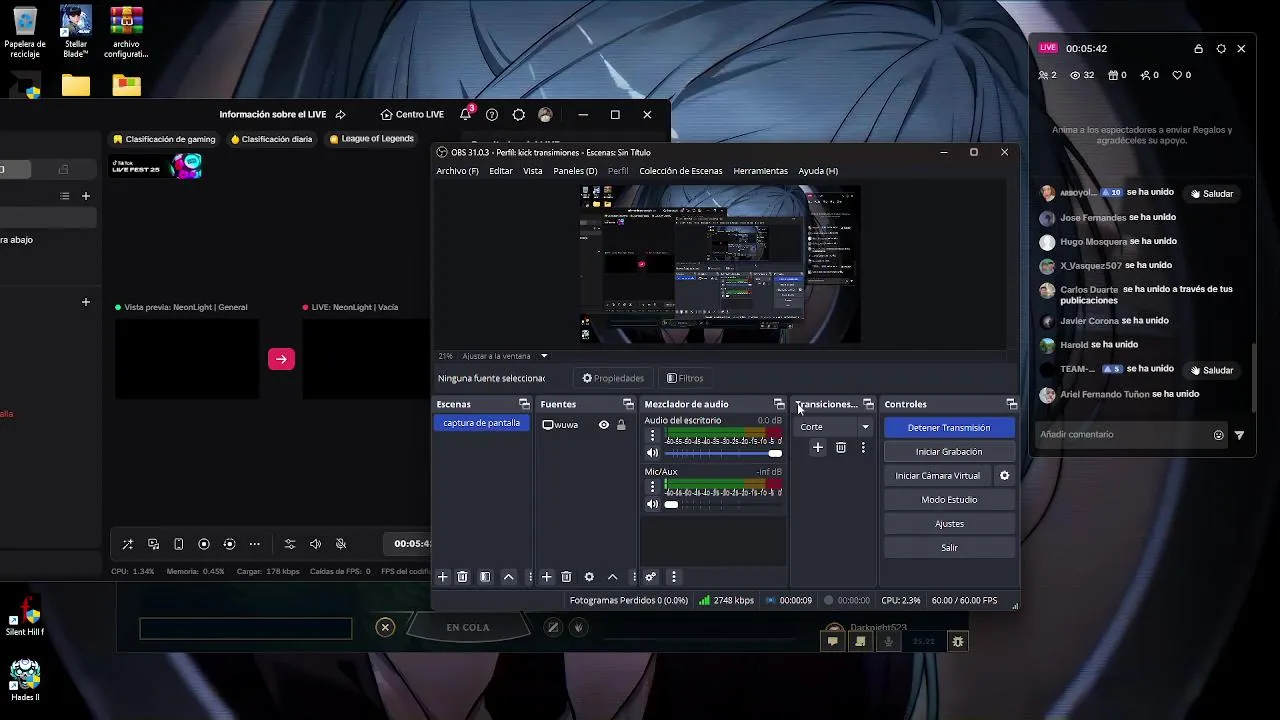This screenshot has width=1280, height=720.
Task: Mute Mic/Aux speaker icon
Action: pyautogui.click(x=653, y=504)
